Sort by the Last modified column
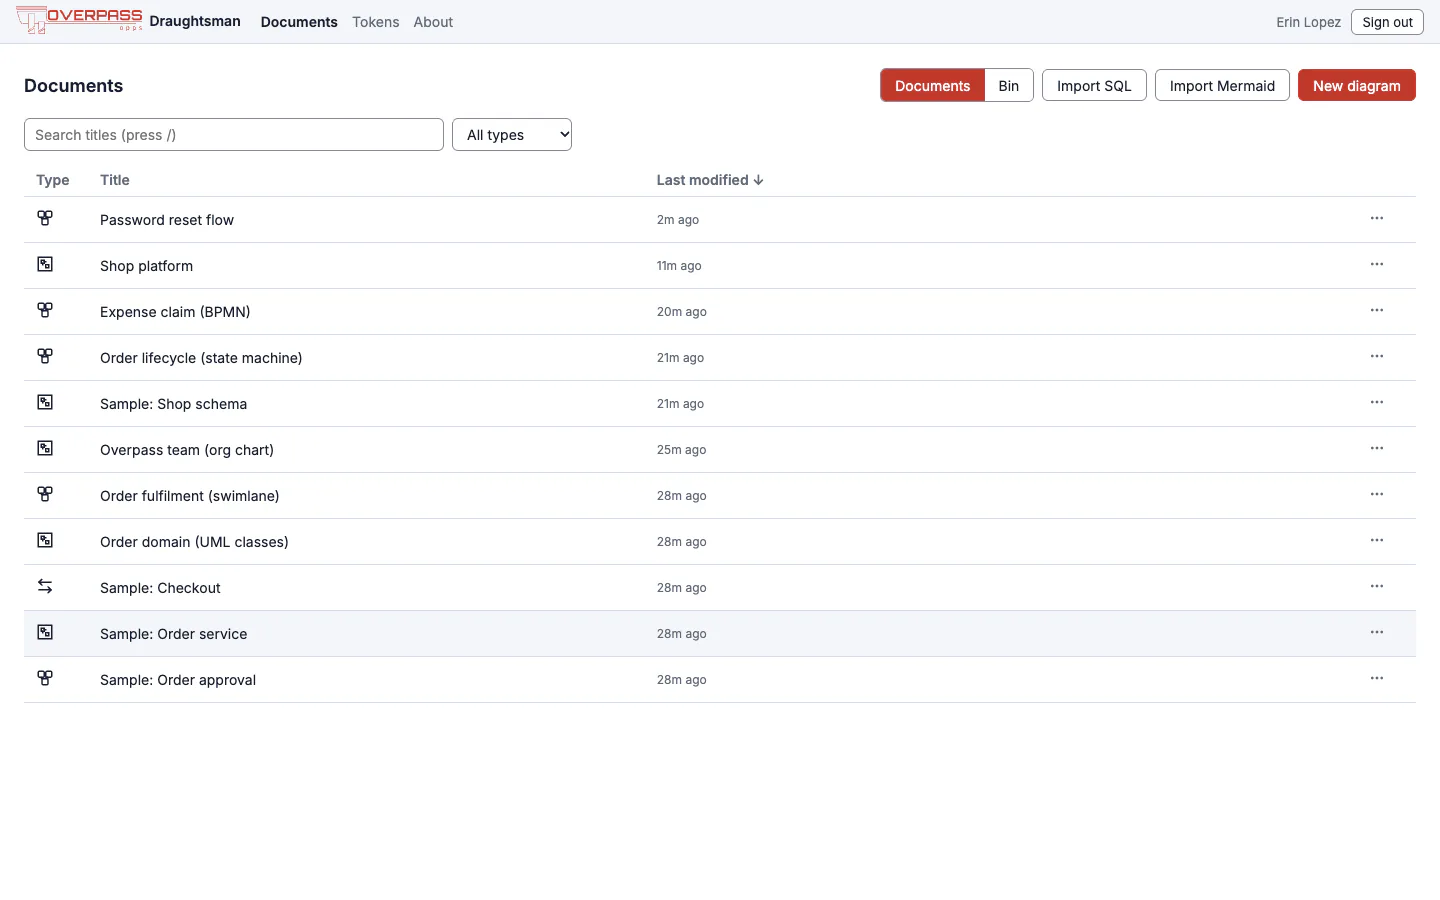 [710, 180]
